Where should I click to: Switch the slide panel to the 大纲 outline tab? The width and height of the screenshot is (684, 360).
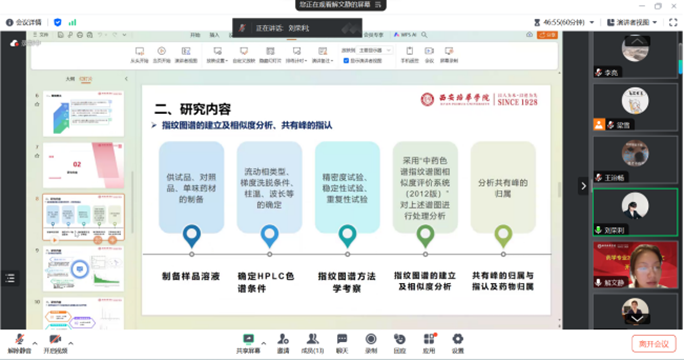(x=70, y=79)
